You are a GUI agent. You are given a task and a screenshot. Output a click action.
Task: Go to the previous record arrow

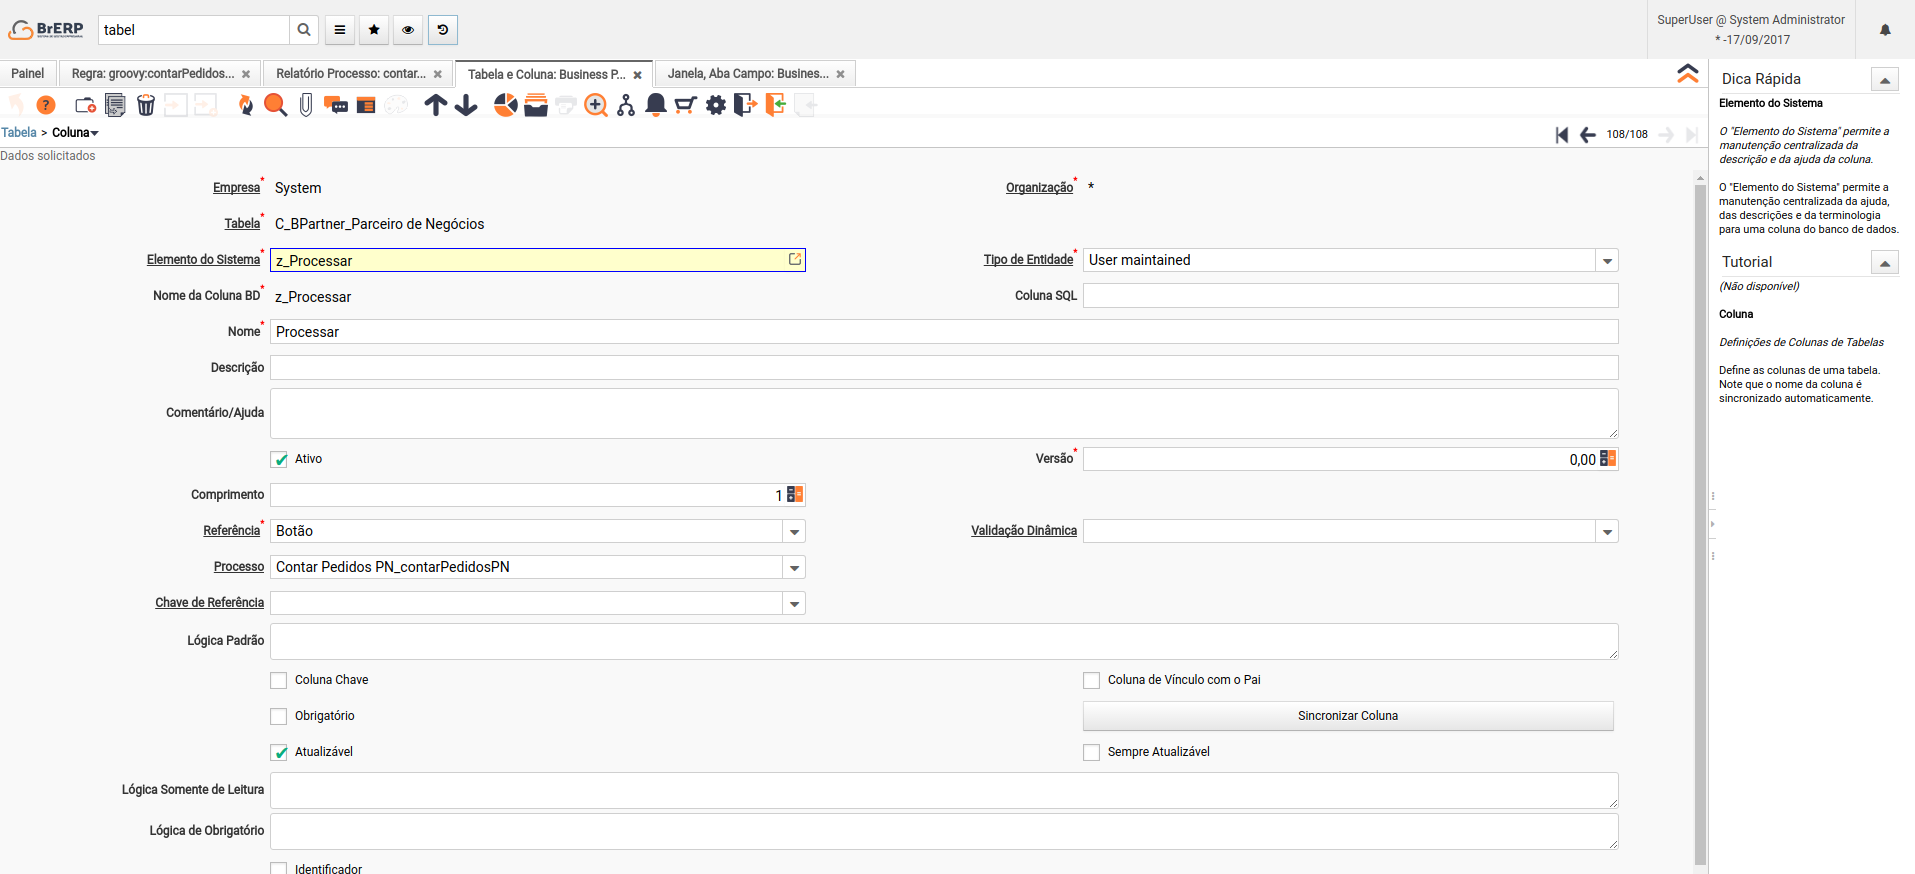1588,135
